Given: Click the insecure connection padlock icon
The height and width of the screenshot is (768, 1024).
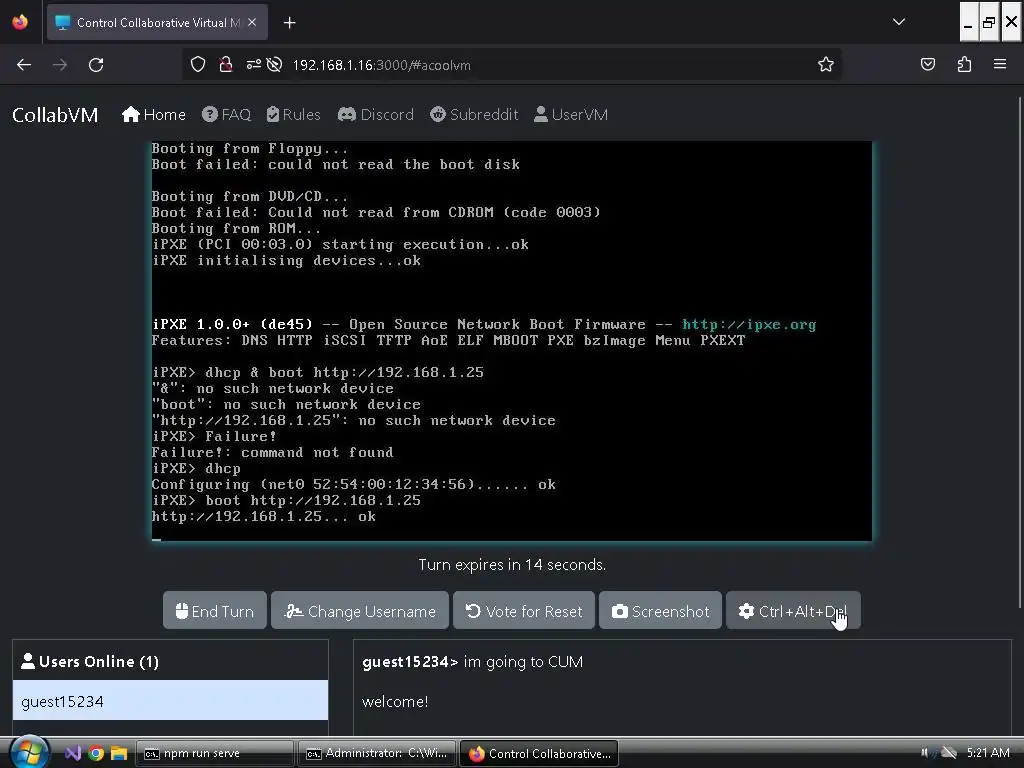Looking at the screenshot, I should point(225,65).
